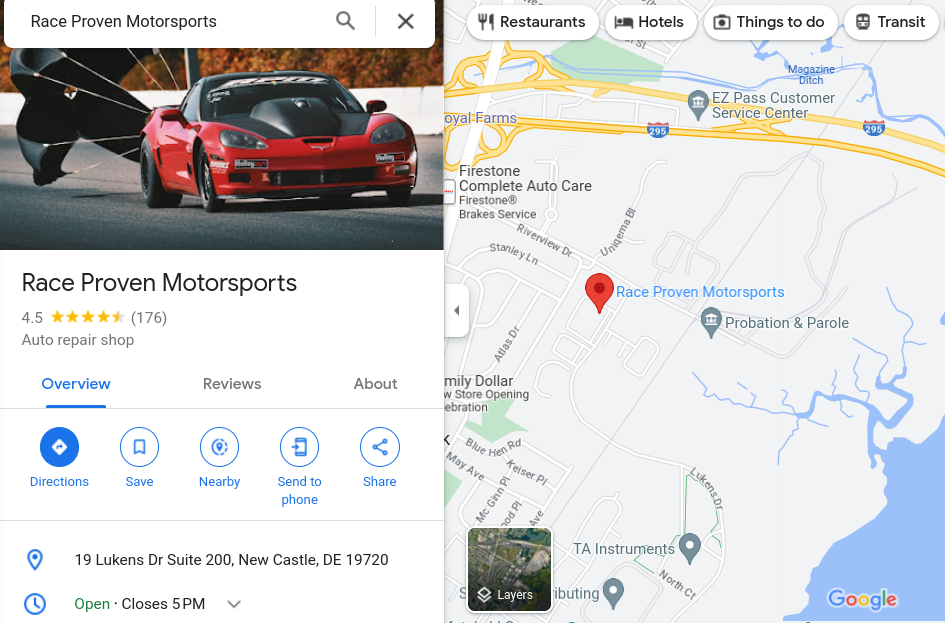Save the place with the bookmark icon
The image size is (945, 623).
point(139,447)
